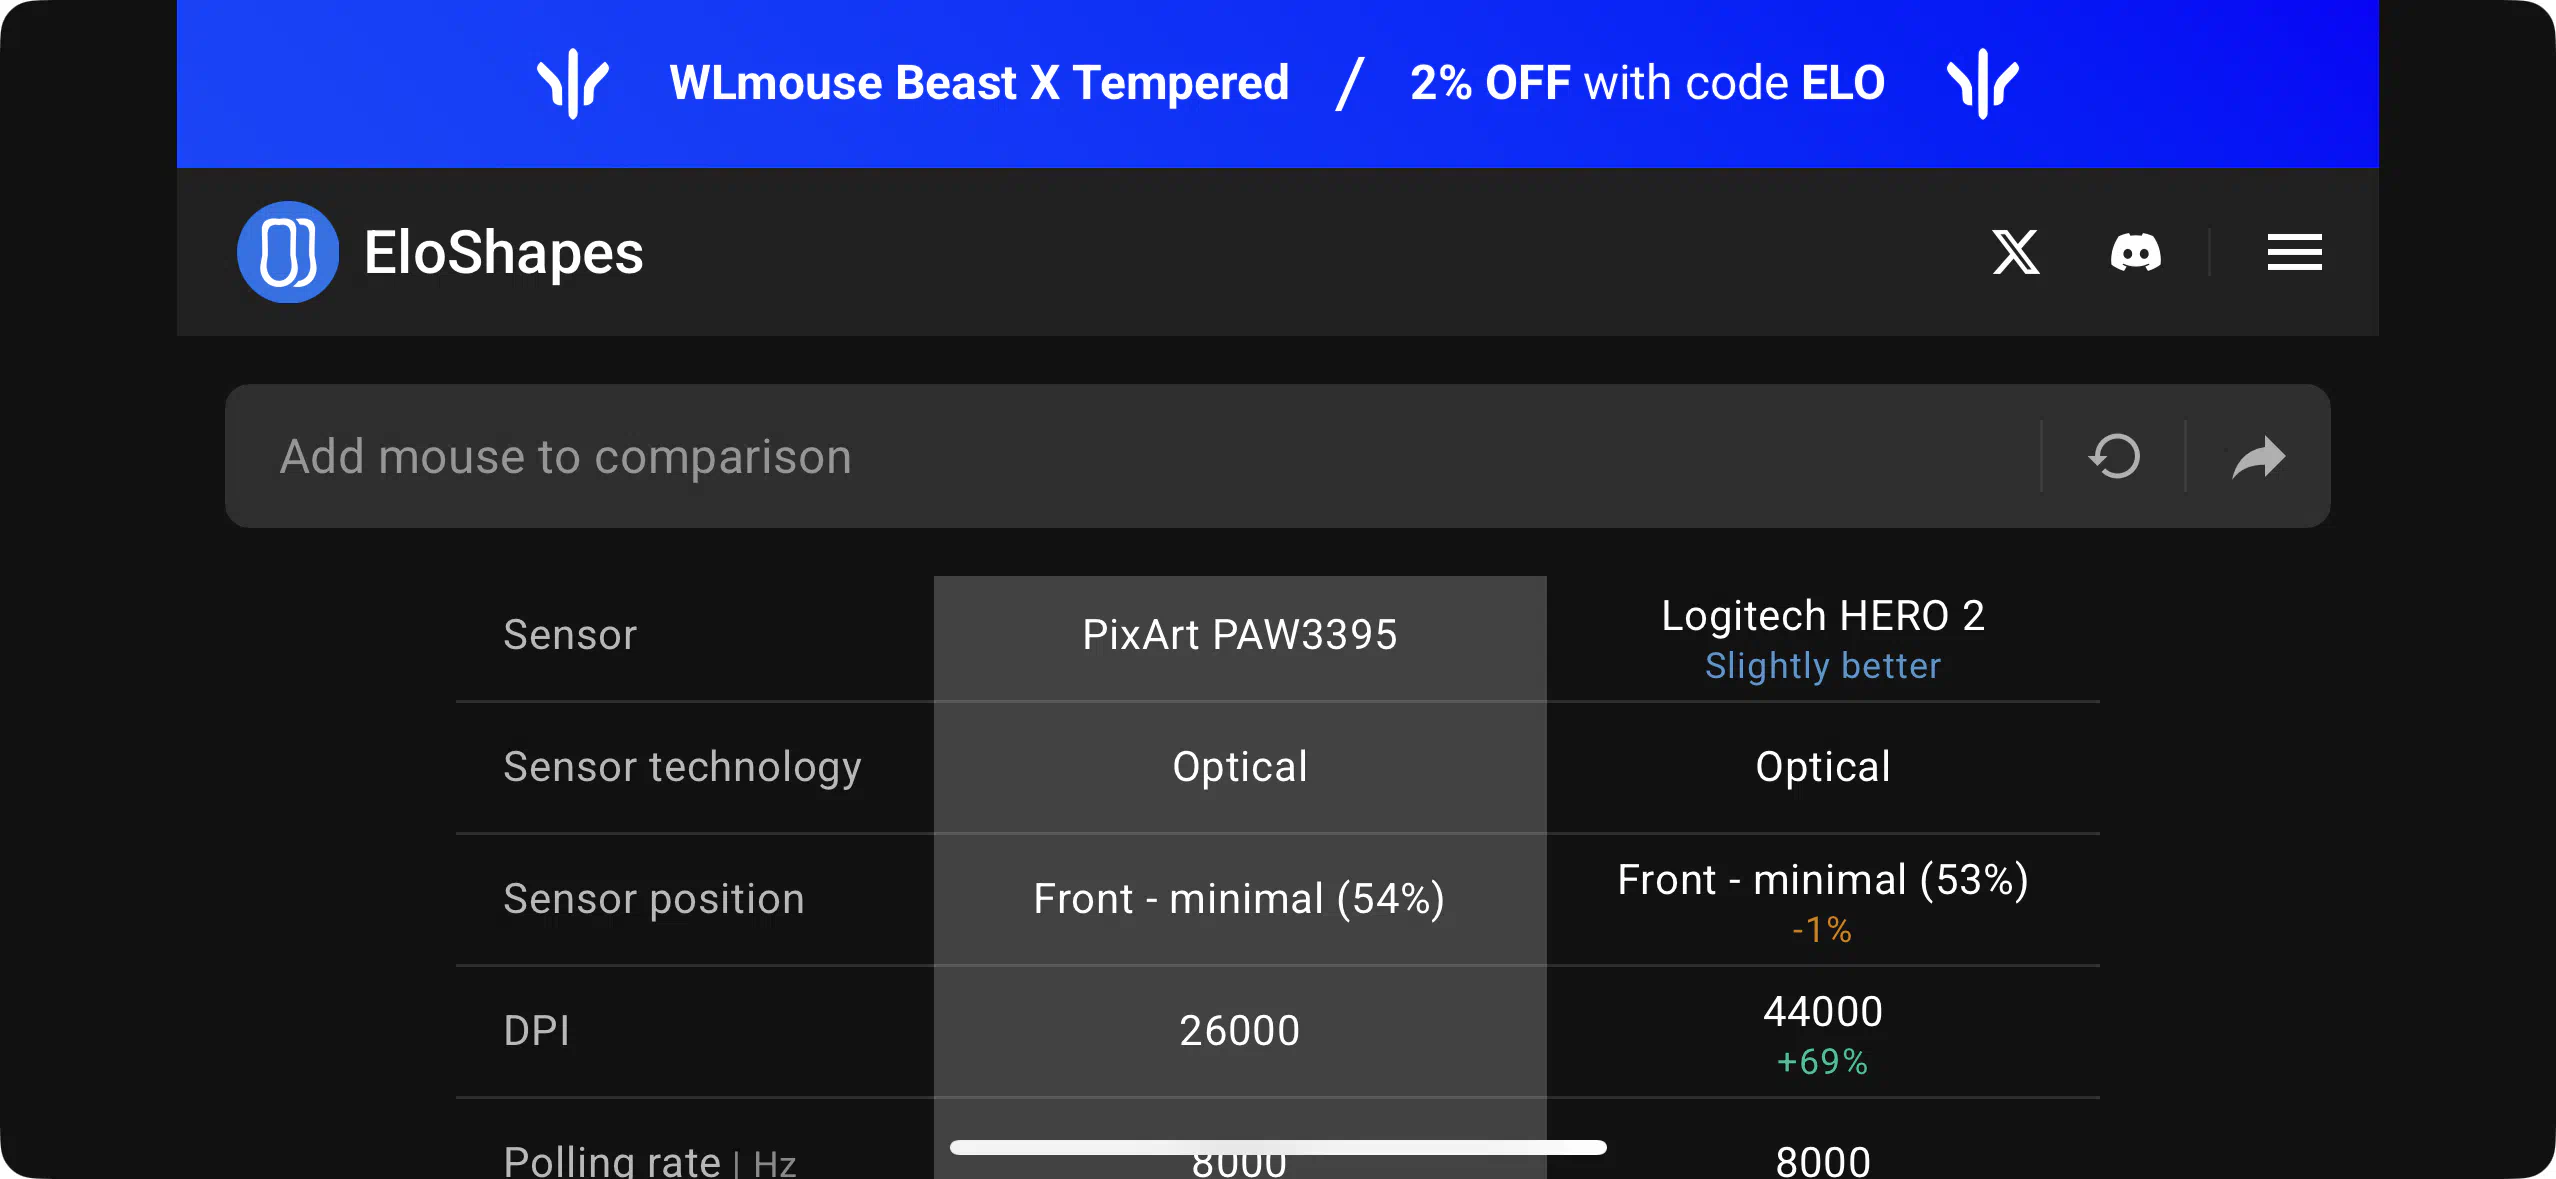Go to EloShapes home via site name
The image size is (2556, 1179).
(503, 252)
